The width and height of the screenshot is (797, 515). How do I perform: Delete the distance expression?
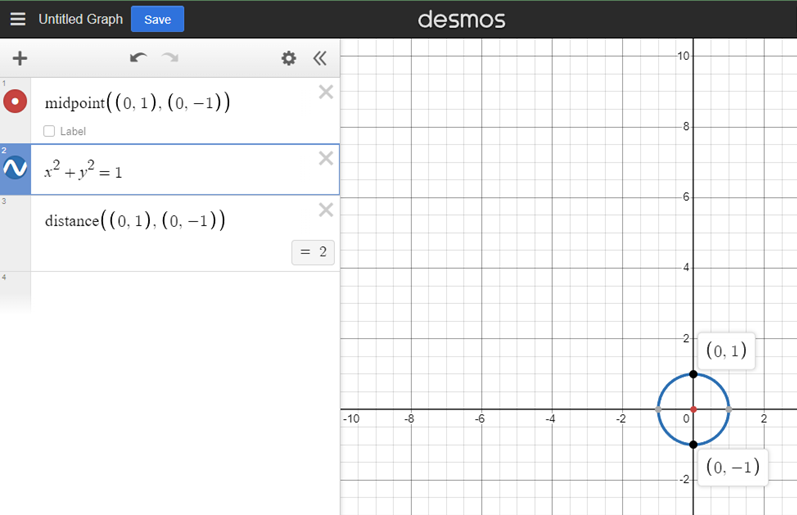[326, 210]
